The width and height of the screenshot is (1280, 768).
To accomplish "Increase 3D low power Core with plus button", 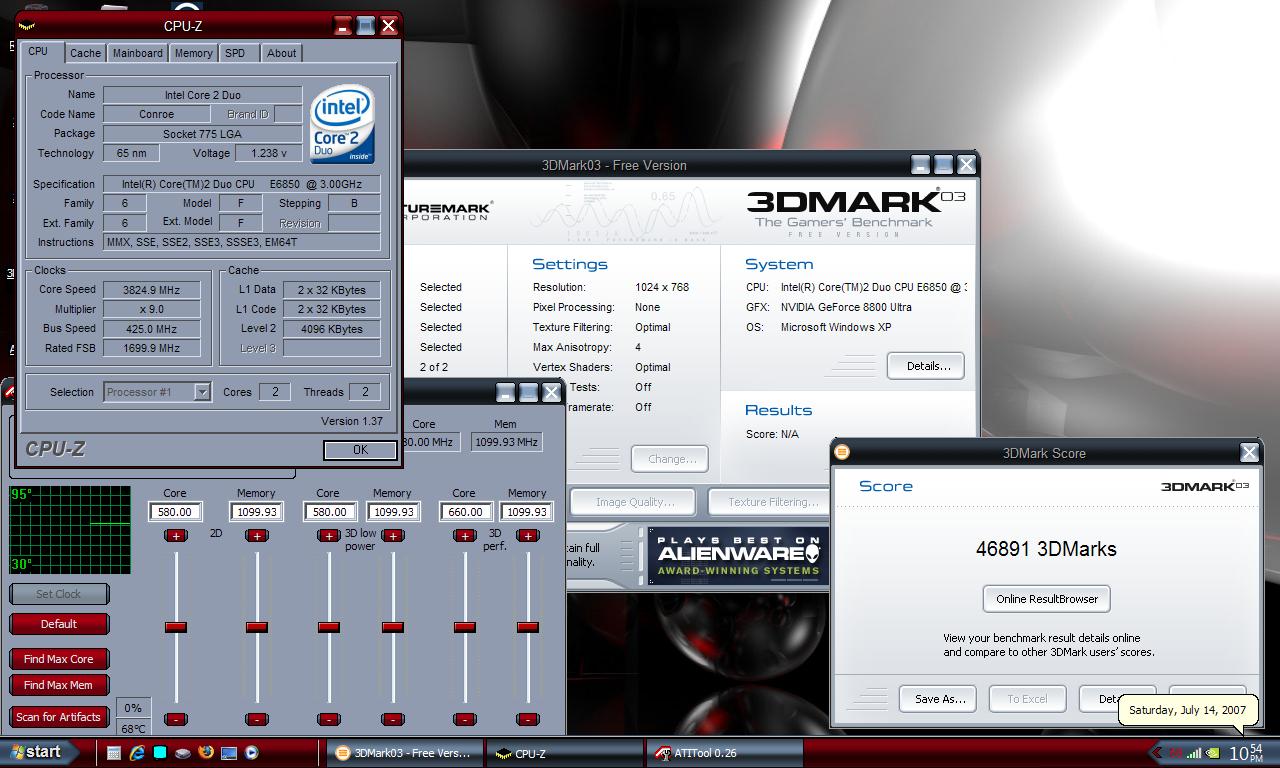I will 328,536.
